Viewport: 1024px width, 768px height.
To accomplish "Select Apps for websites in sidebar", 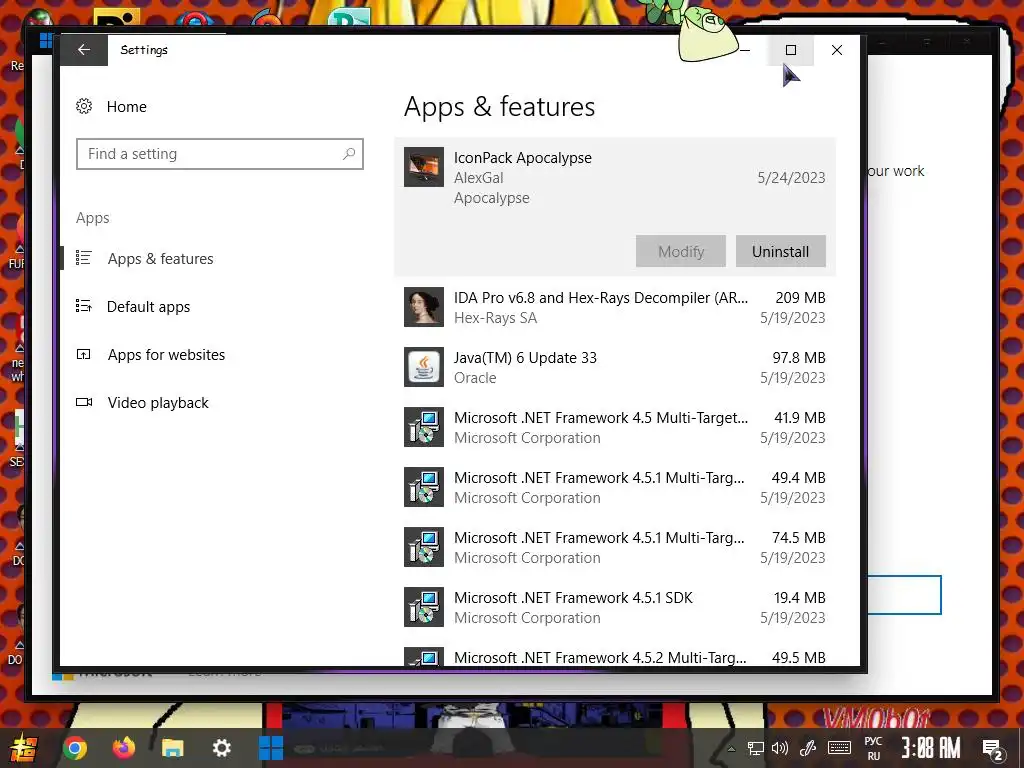I will coord(166,355).
